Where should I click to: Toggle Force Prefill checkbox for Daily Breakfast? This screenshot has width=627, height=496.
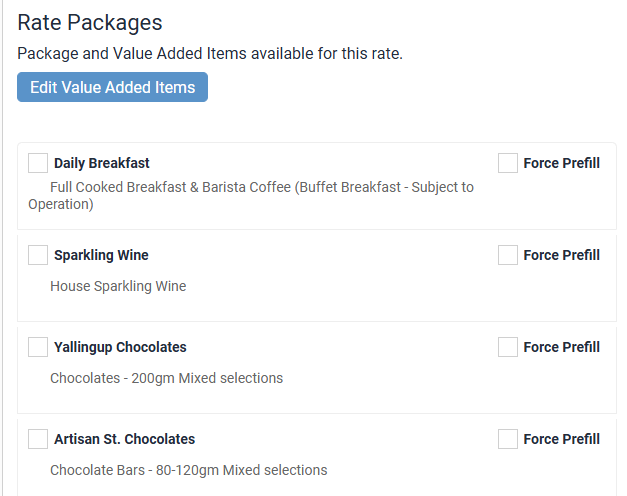(508, 163)
